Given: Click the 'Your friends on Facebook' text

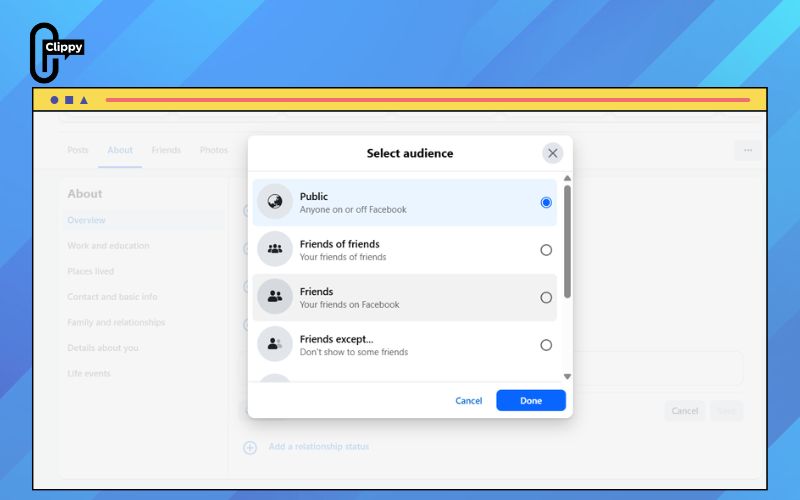Looking at the screenshot, I should pos(349,305).
